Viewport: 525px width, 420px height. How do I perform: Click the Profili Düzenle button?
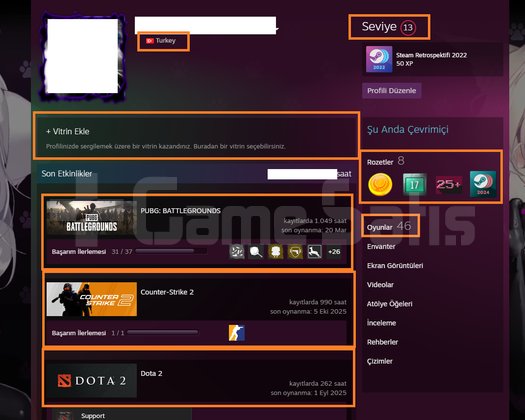click(x=391, y=91)
